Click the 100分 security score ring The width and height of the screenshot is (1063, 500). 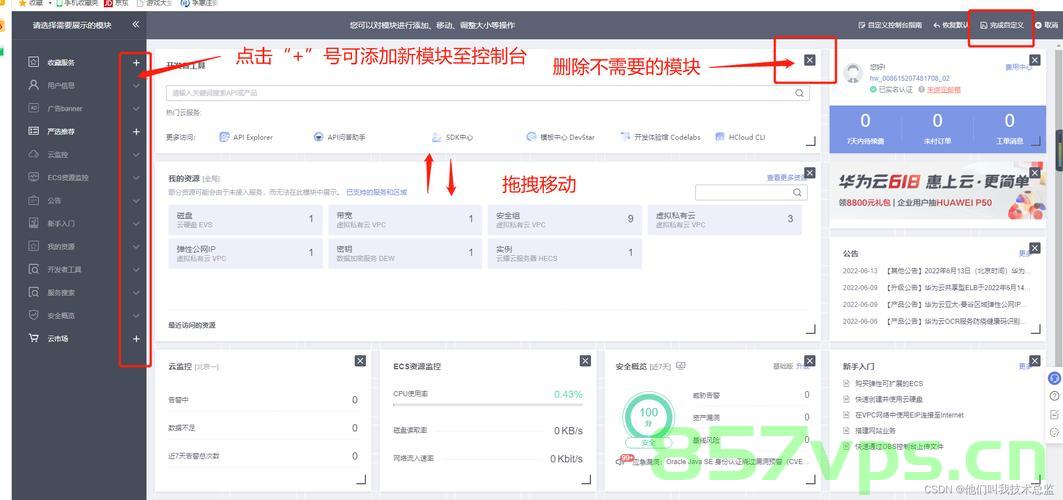pos(649,416)
